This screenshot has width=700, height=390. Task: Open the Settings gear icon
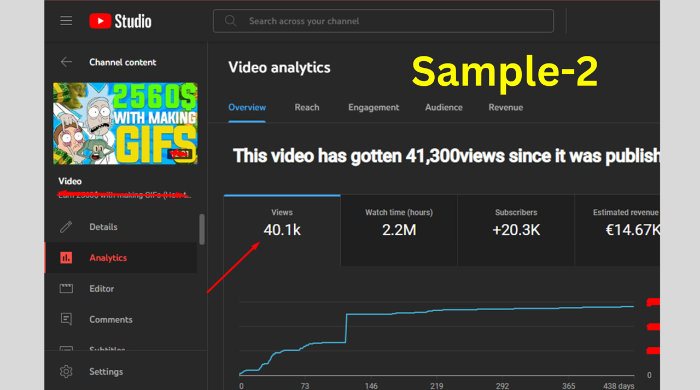66,371
